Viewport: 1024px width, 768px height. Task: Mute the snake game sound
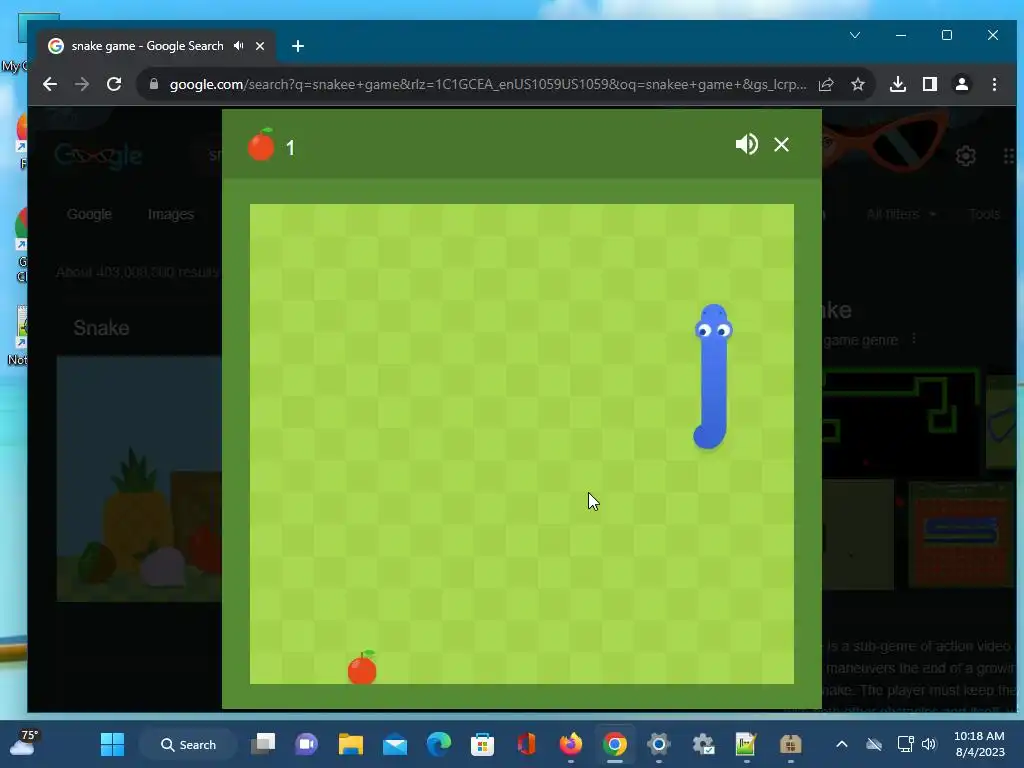(x=746, y=144)
